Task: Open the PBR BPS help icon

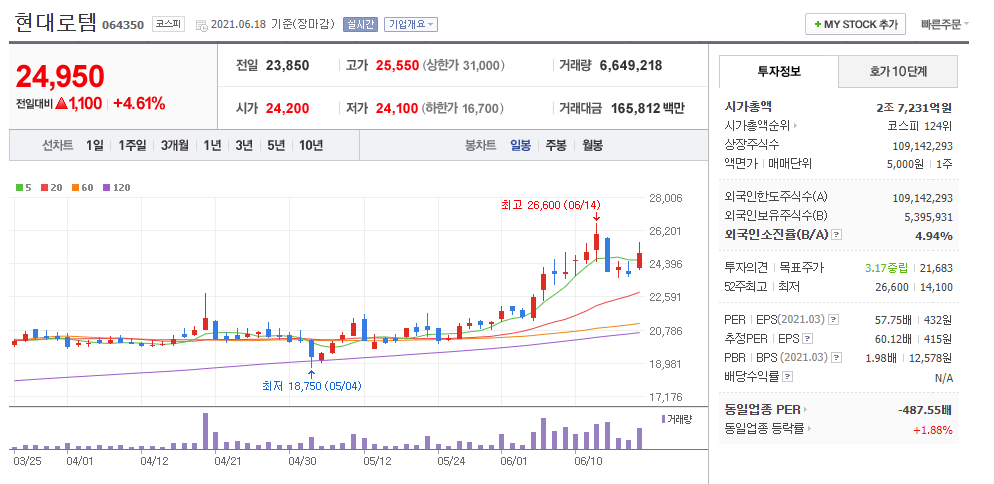Action: 837,358
